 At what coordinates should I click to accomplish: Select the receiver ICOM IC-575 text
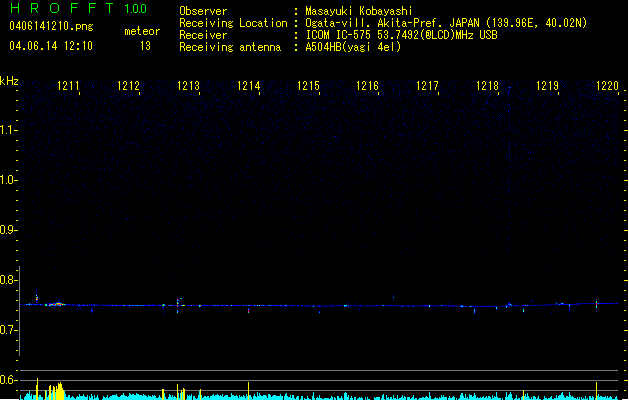click(x=401, y=35)
